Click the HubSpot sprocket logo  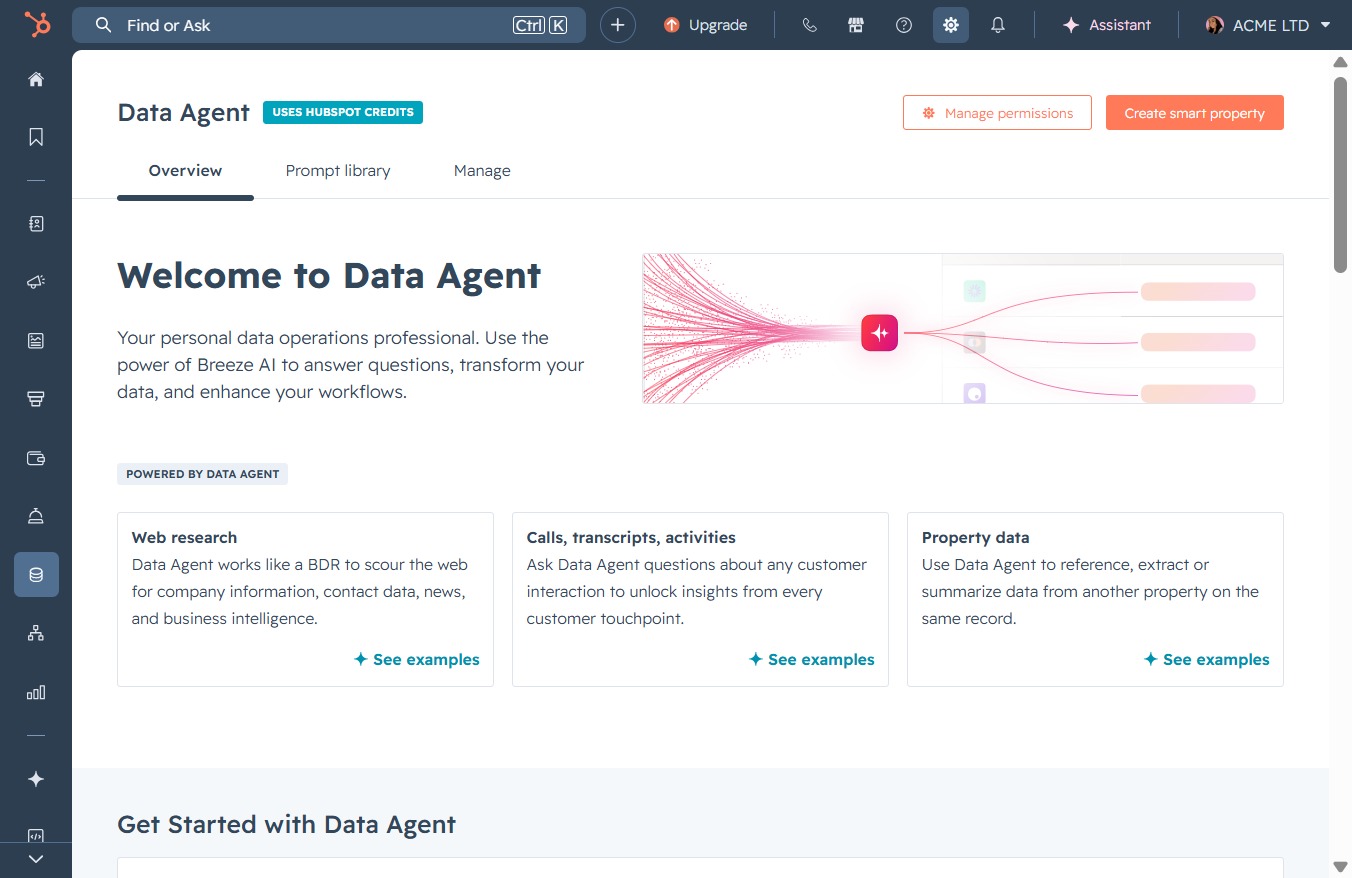(x=37, y=25)
